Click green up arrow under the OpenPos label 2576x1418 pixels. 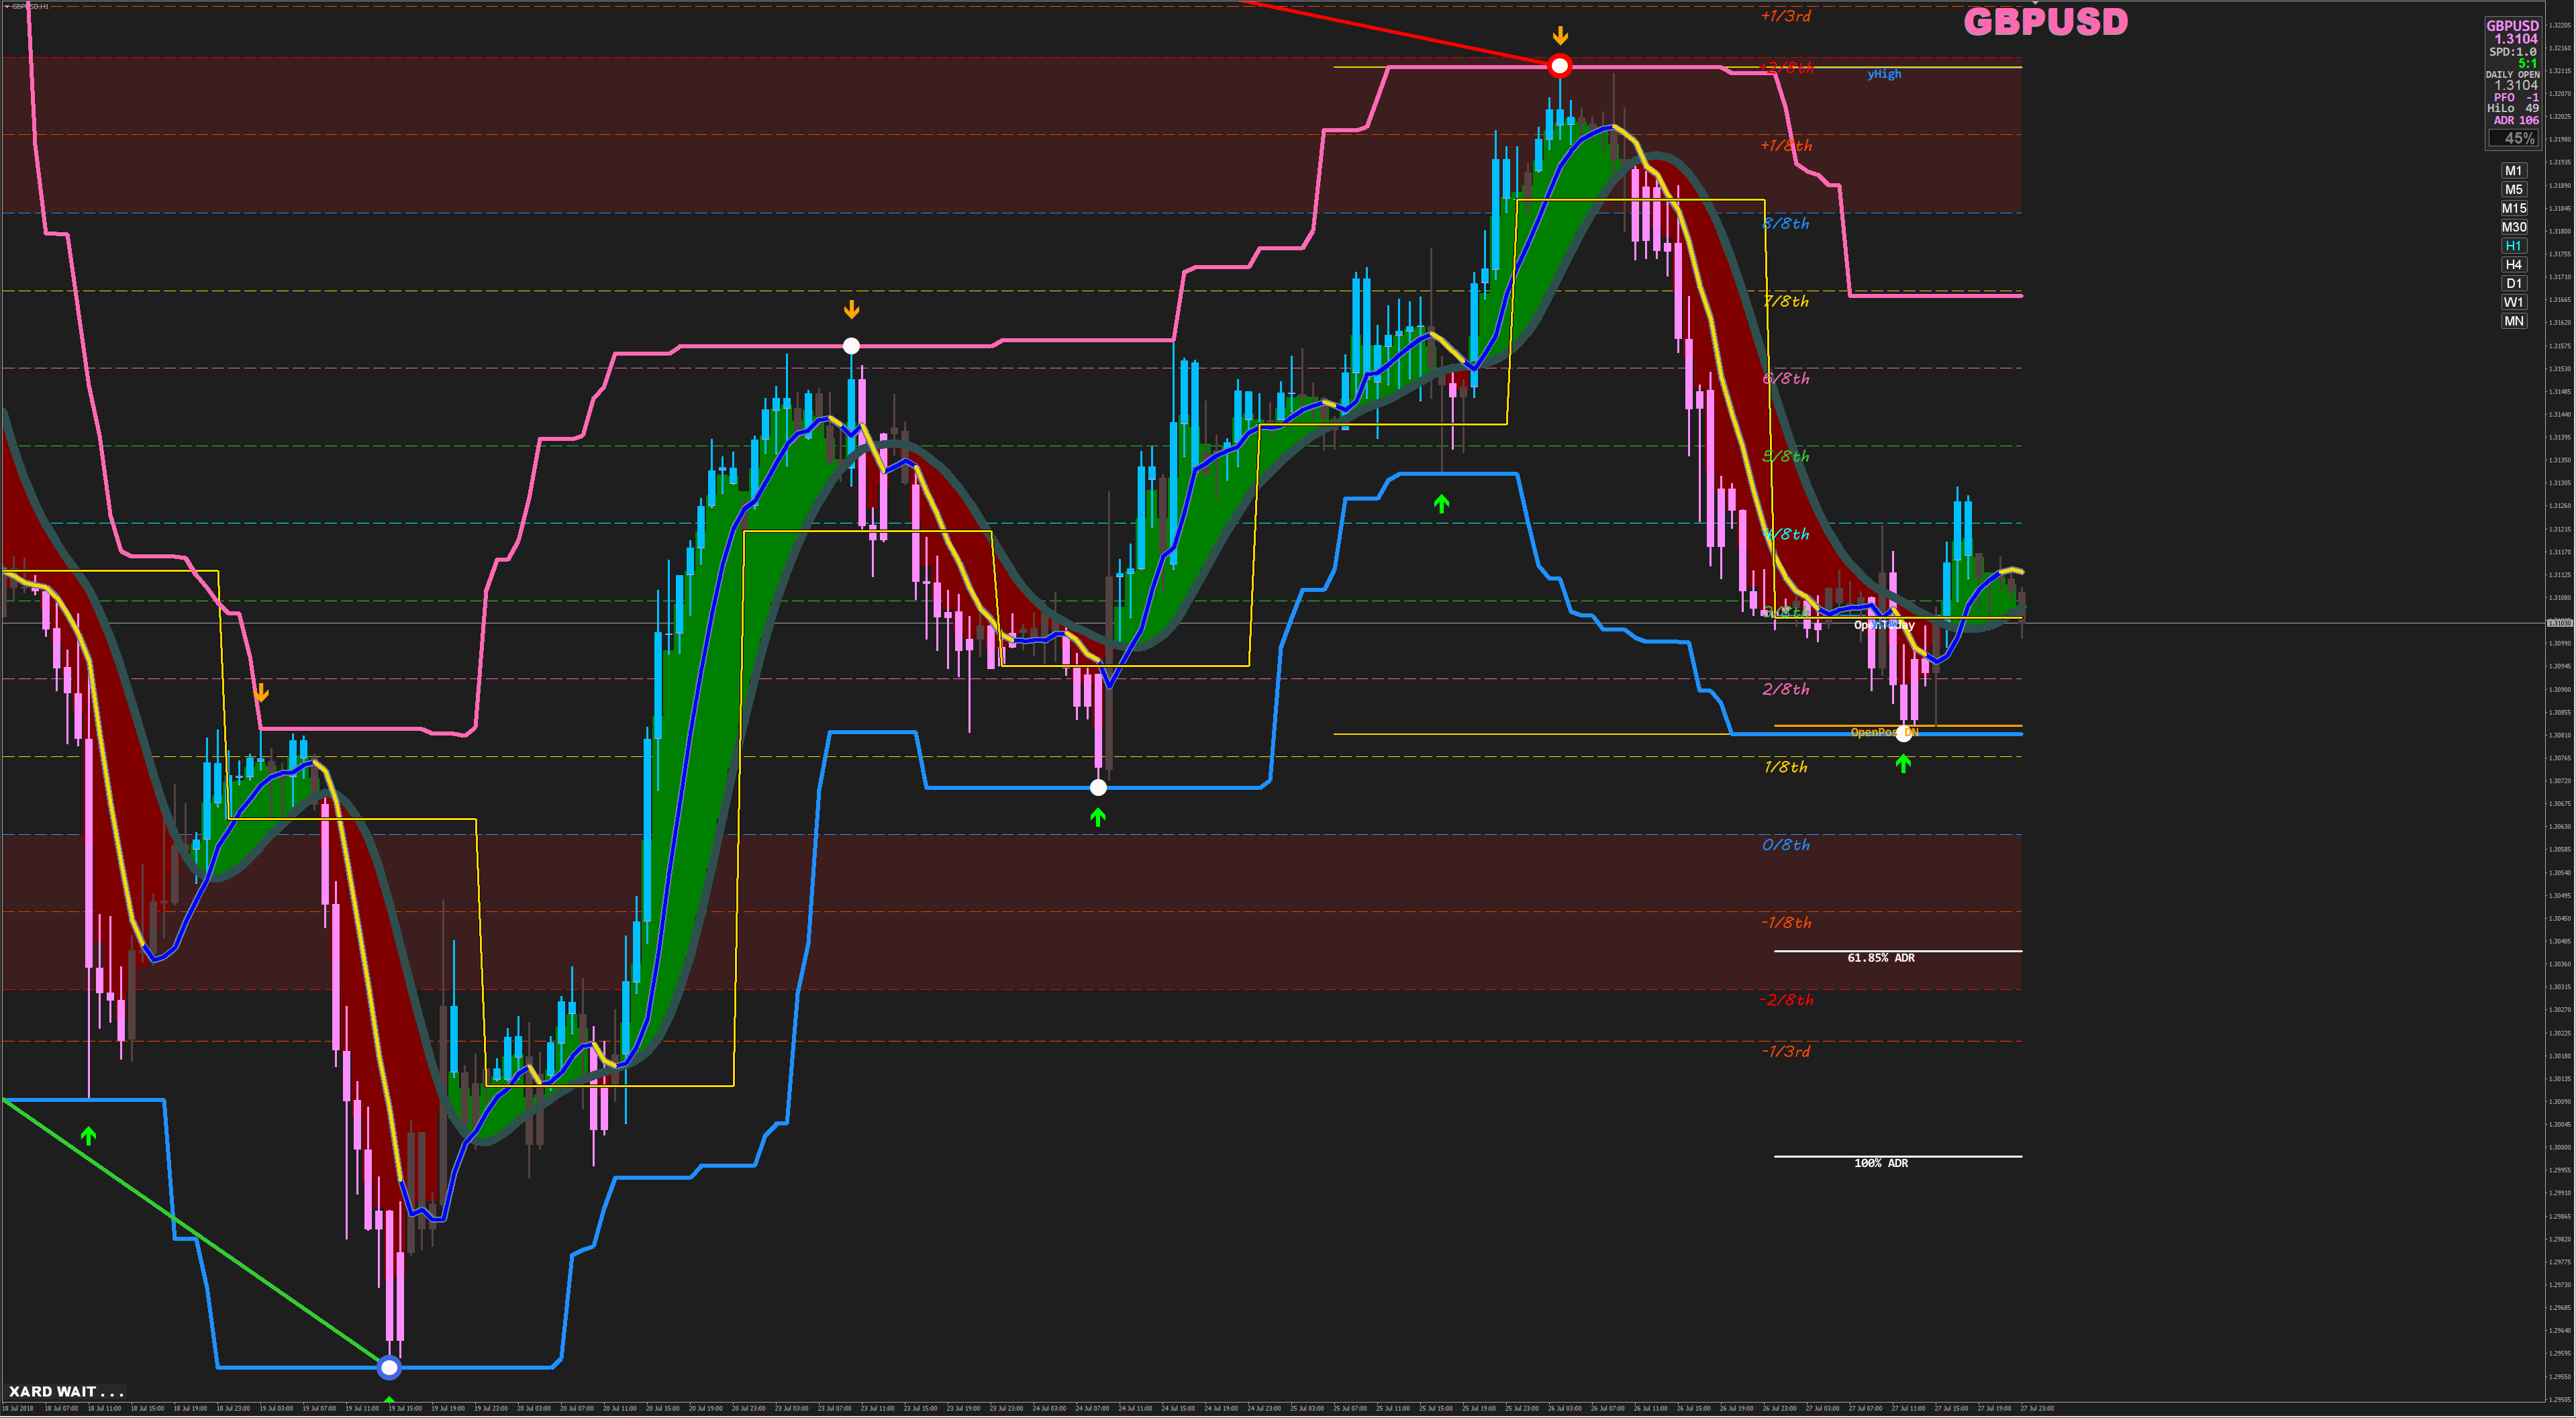point(1903,764)
